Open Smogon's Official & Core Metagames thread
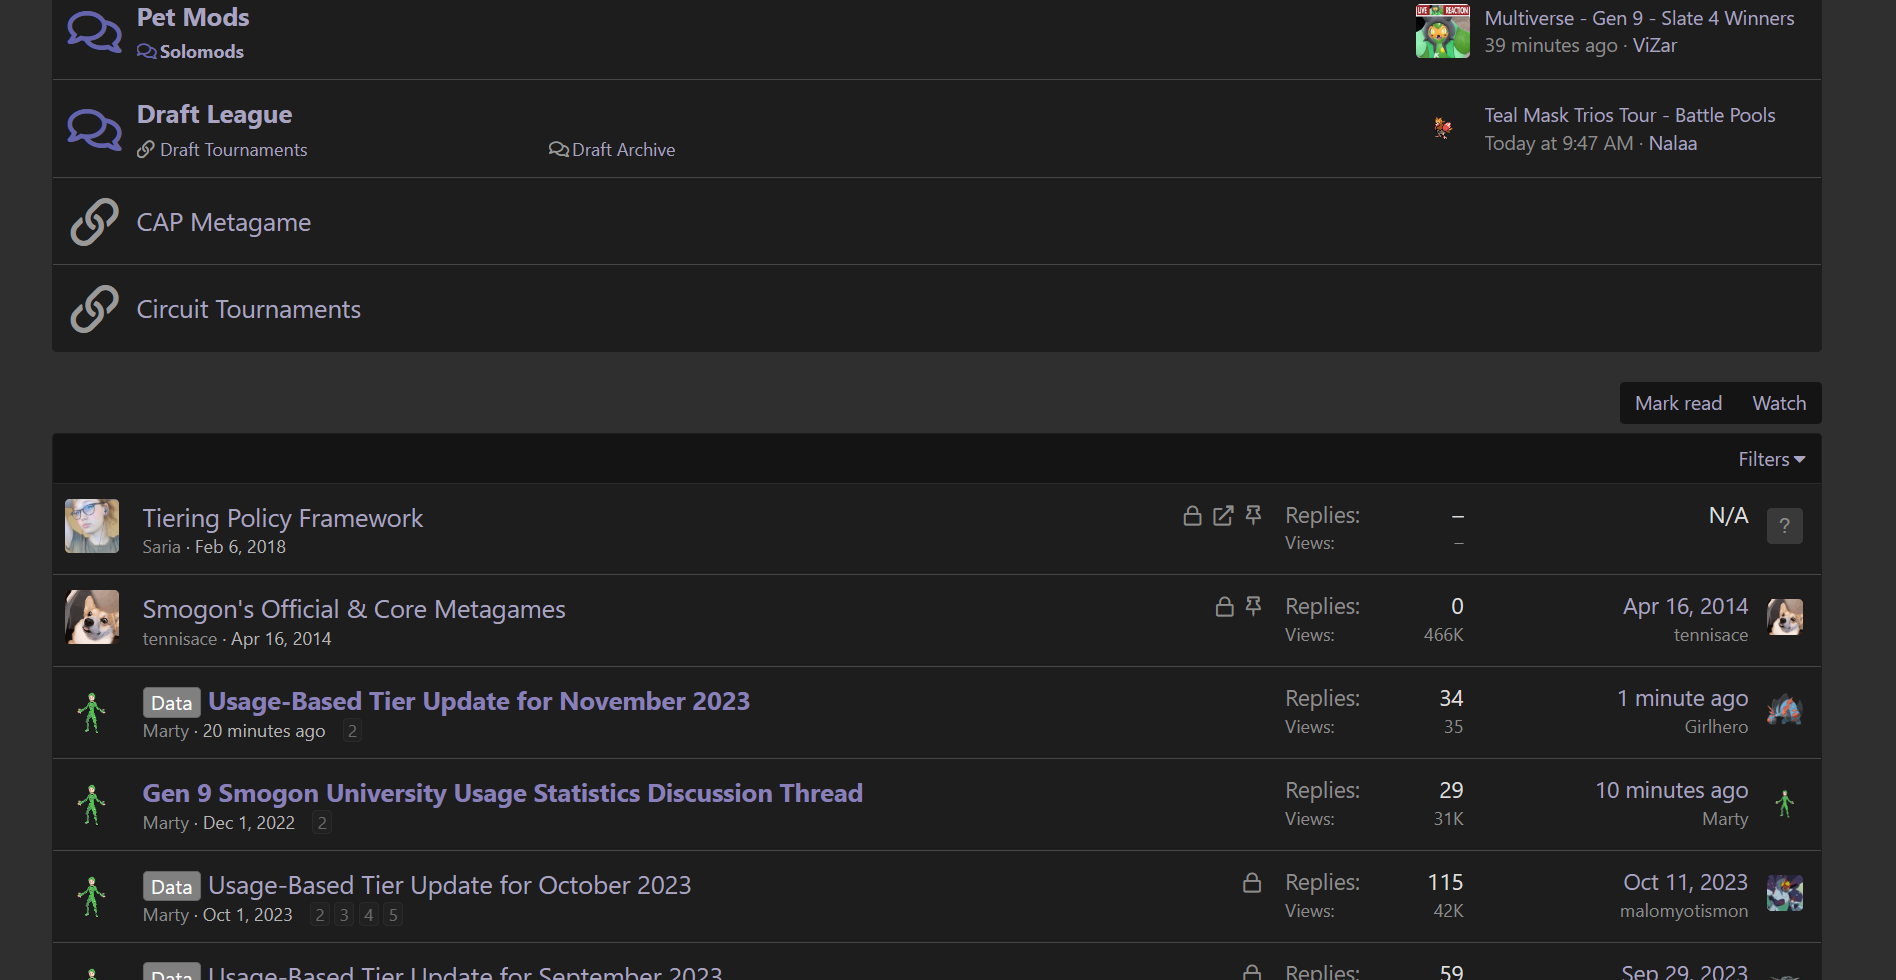This screenshot has width=1896, height=980. pos(354,609)
